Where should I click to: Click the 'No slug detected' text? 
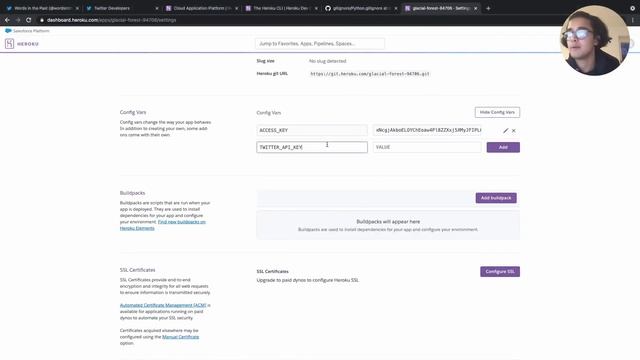point(327,61)
